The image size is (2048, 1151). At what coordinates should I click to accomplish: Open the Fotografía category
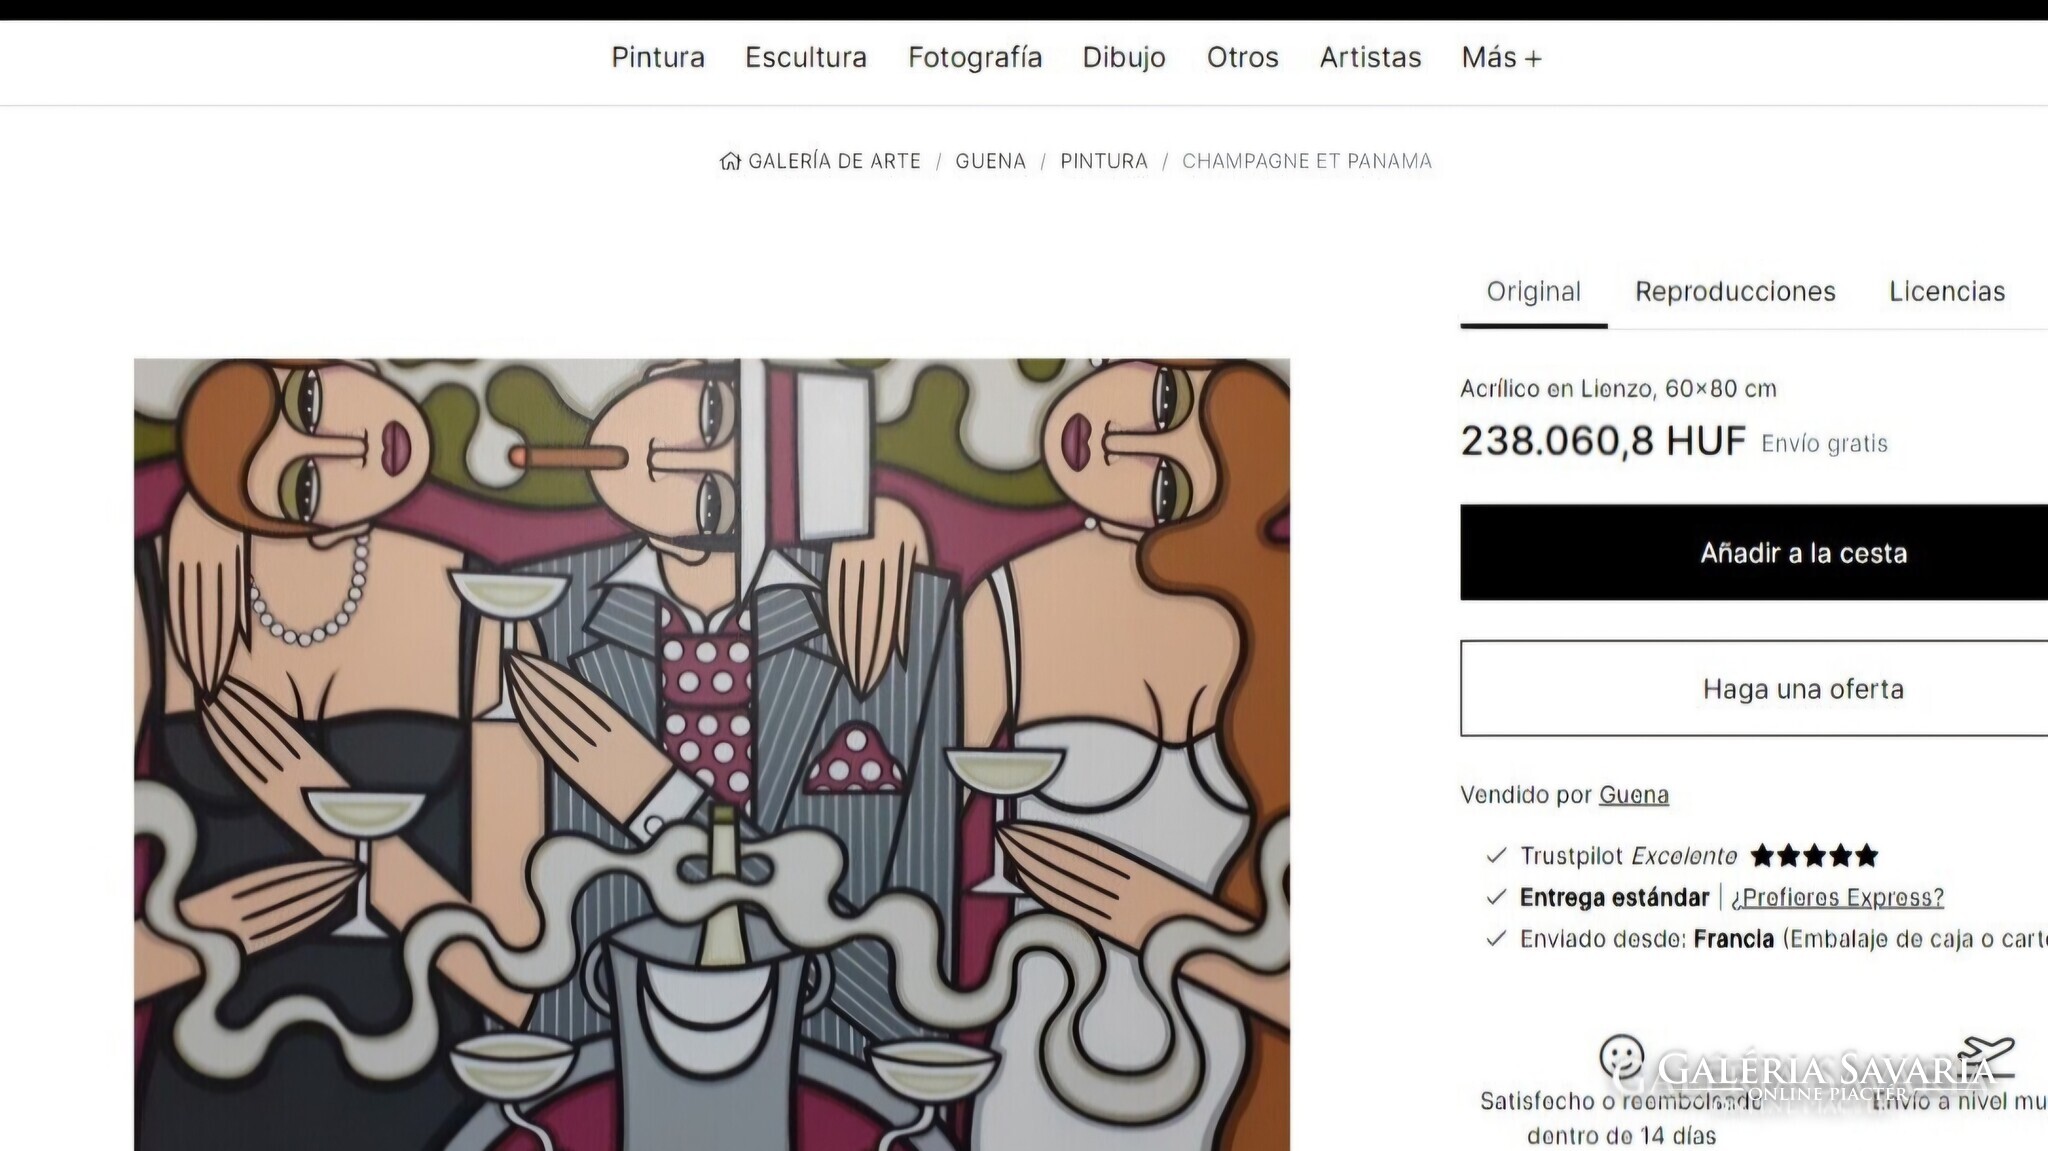975,58
